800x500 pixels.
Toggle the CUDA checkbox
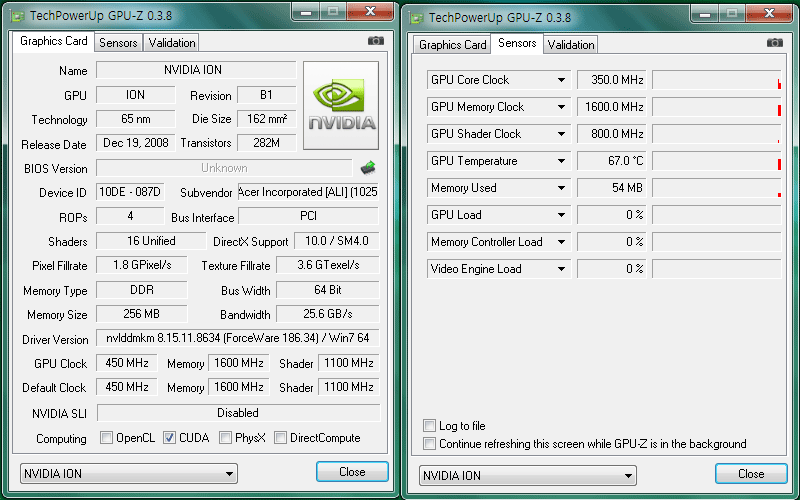point(169,438)
